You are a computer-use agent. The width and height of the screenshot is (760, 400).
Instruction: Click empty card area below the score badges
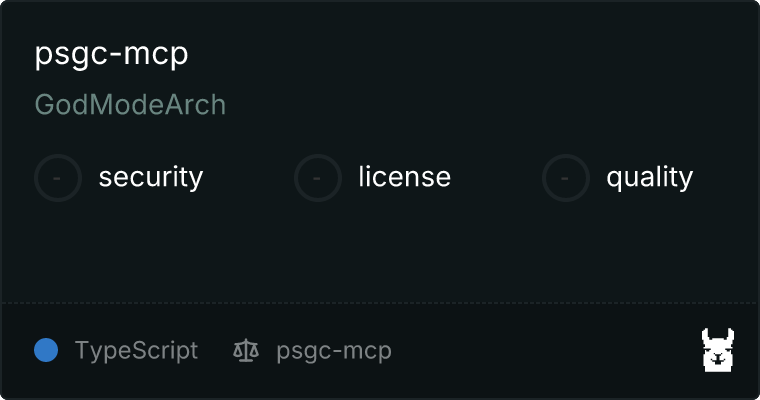coord(380,252)
